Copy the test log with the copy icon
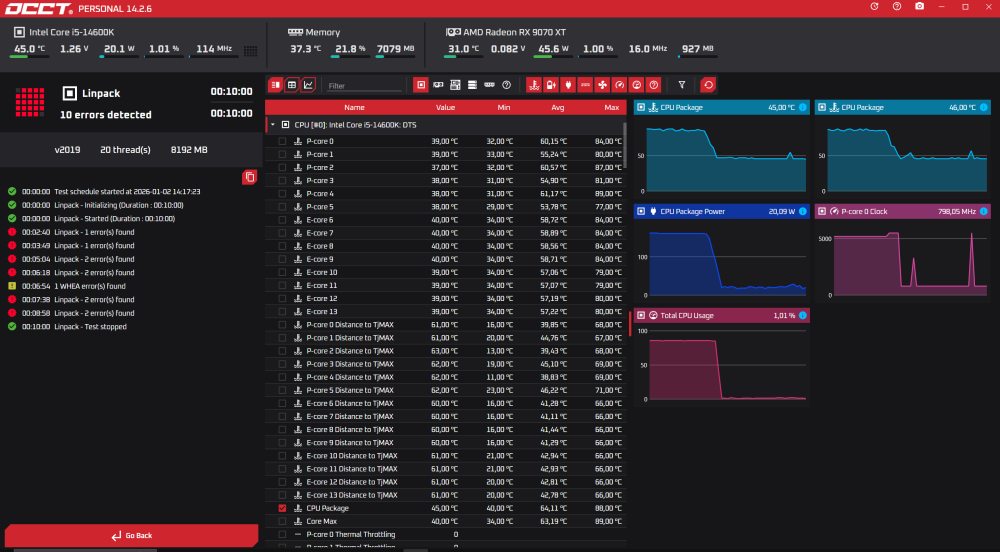Image resolution: width=1000 pixels, height=552 pixels. (250, 177)
